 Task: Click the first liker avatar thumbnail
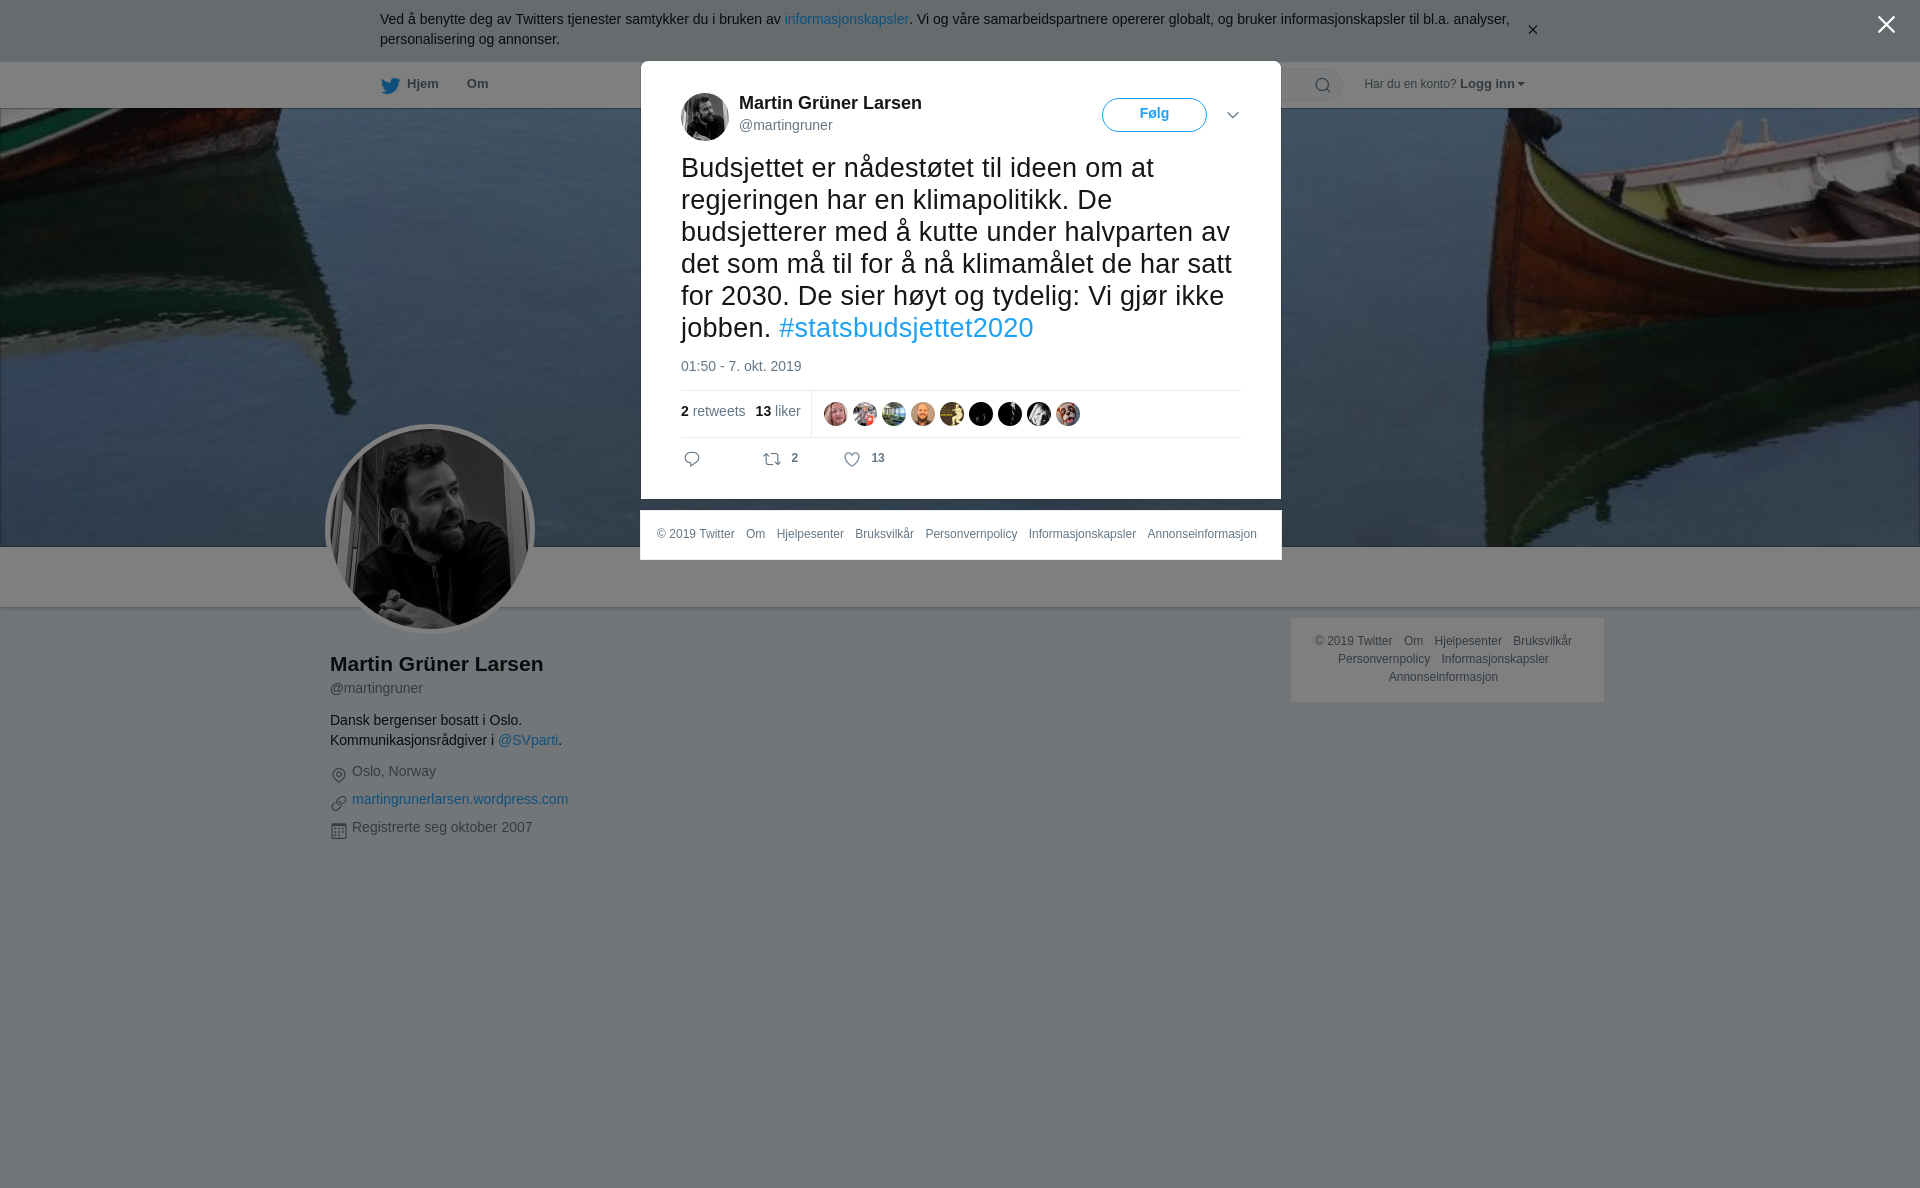(x=836, y=414)
